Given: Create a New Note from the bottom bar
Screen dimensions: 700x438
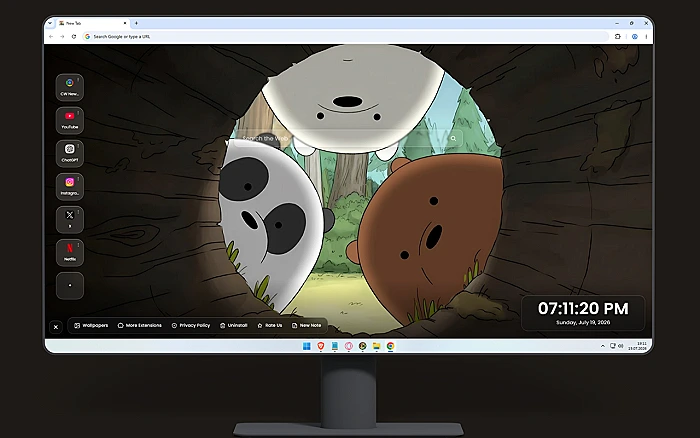Looking at the screenshot, I should click(307, 325).
